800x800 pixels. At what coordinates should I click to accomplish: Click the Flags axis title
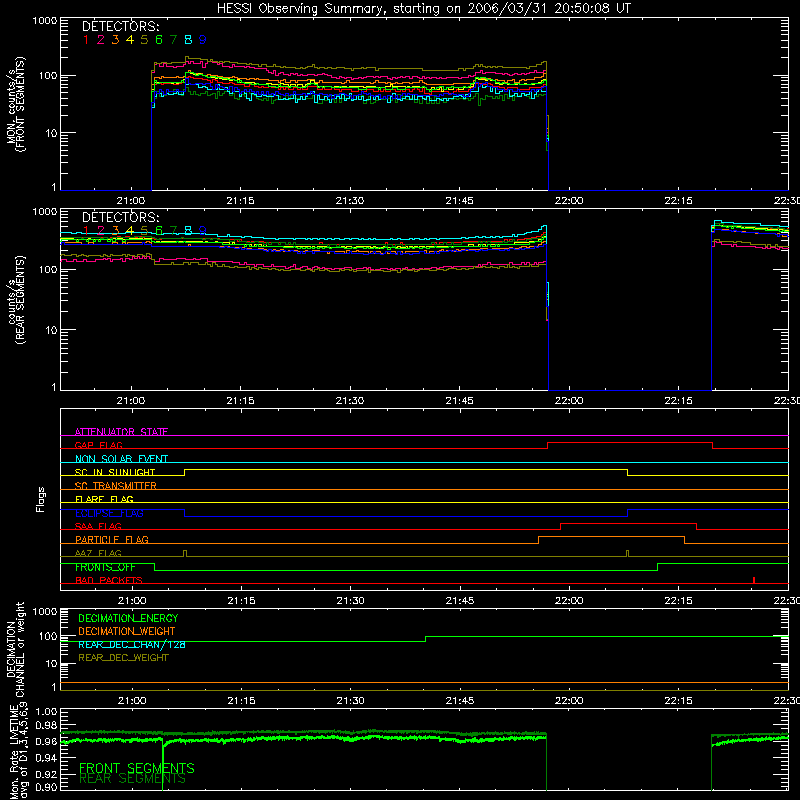[x=41, y=499]
